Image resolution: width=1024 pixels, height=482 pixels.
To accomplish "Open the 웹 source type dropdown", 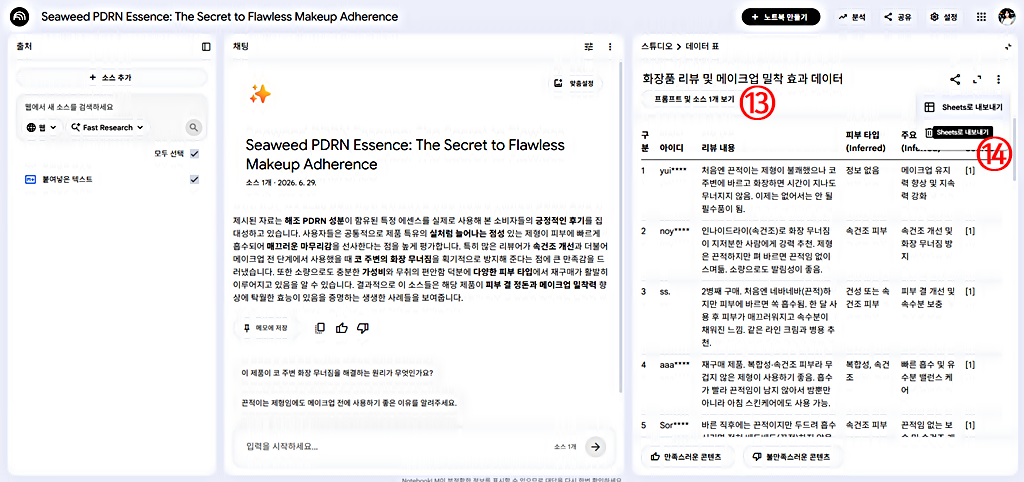I will pos(42,127).
